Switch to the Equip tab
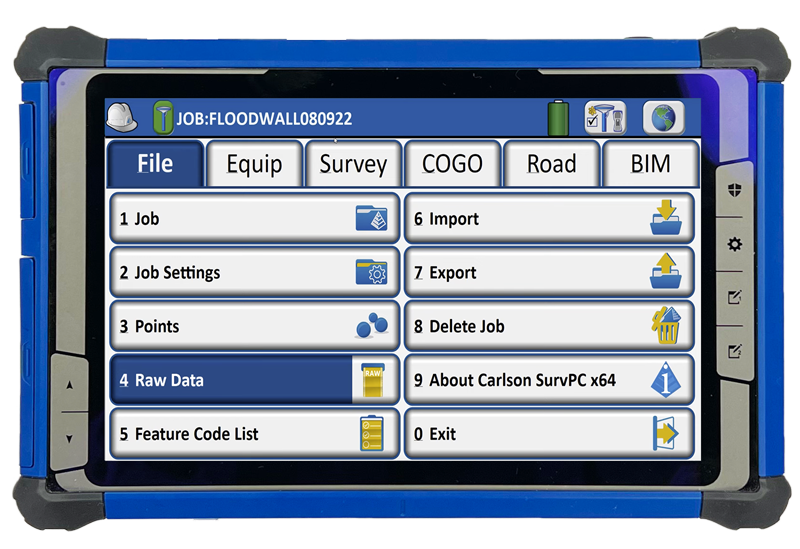 pos(254,164)
